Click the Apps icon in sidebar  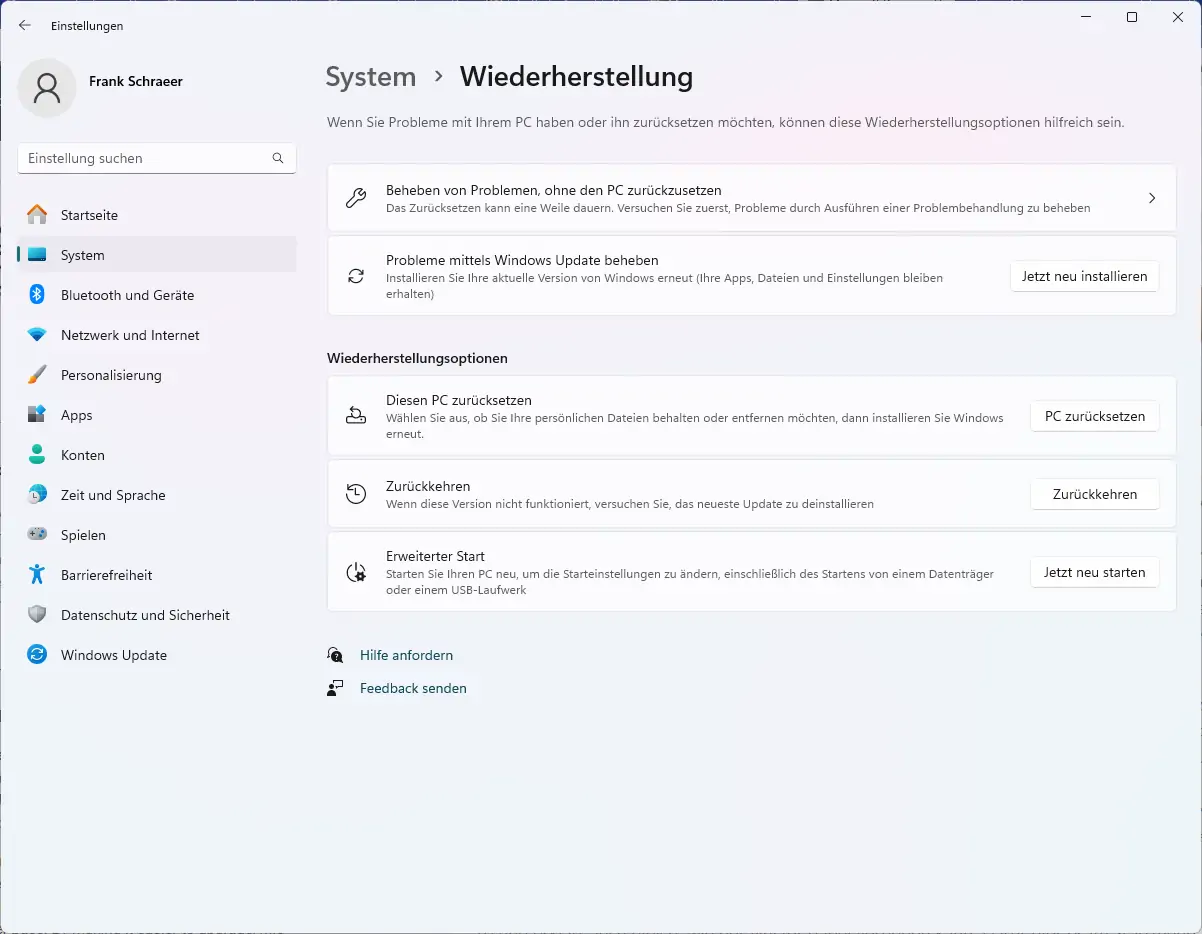click(37, 415)
